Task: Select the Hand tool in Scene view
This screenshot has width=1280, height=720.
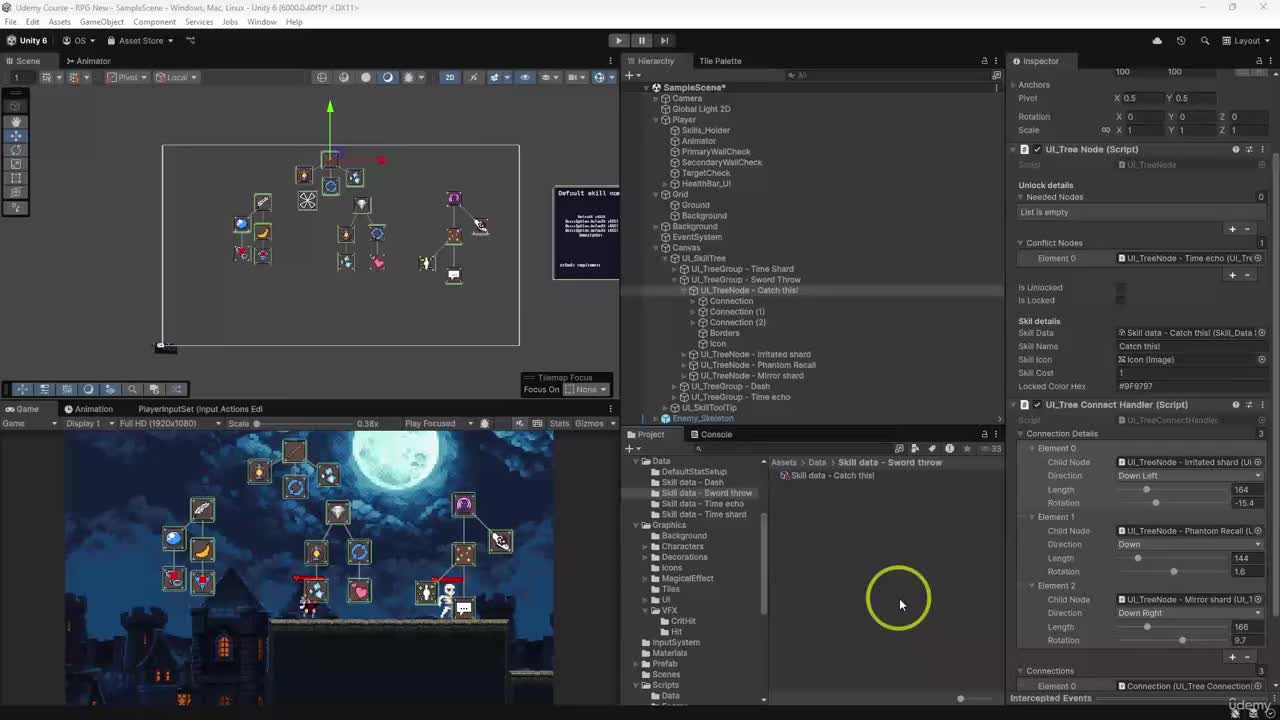Action: click(16, 121)
